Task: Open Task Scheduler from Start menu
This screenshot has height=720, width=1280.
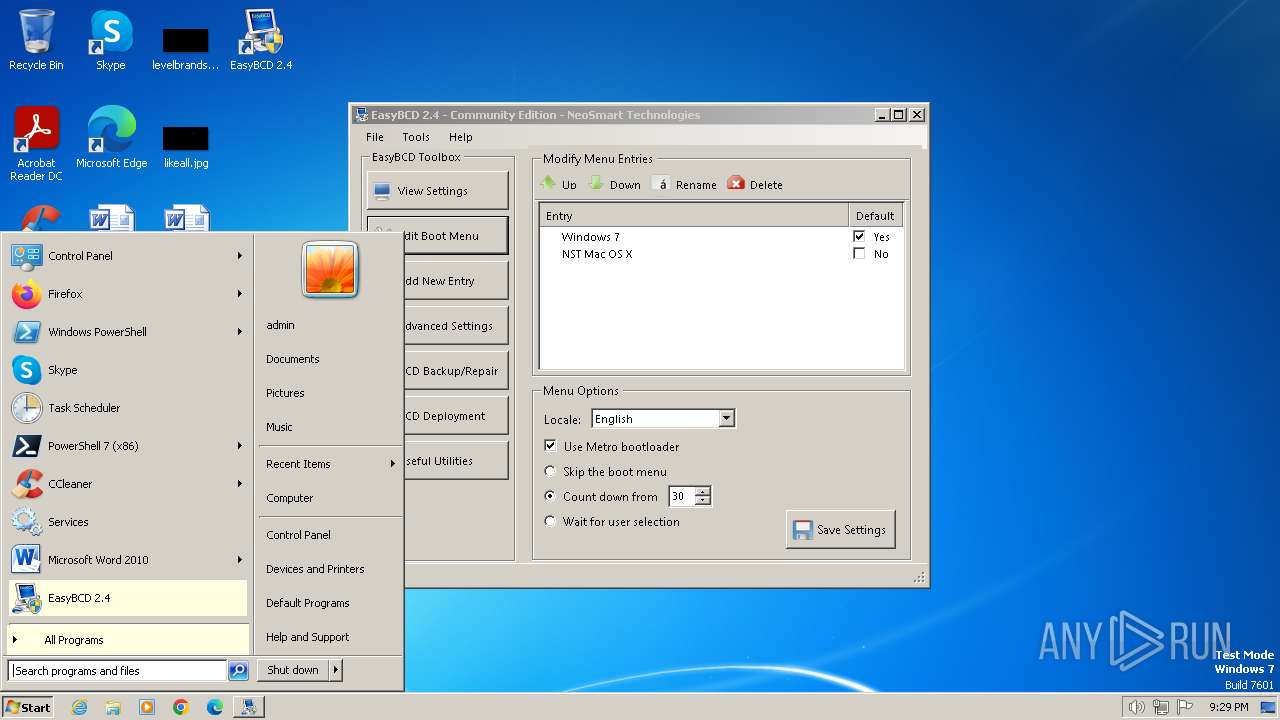Action: point(127,408)
